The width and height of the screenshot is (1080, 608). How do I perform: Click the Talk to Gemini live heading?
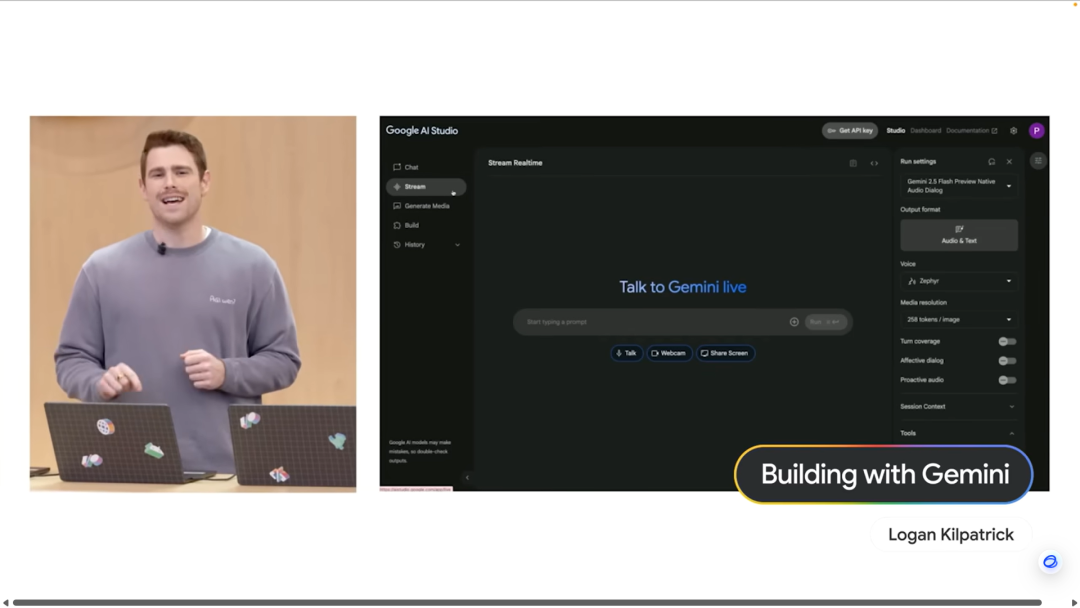coord(683,287)
